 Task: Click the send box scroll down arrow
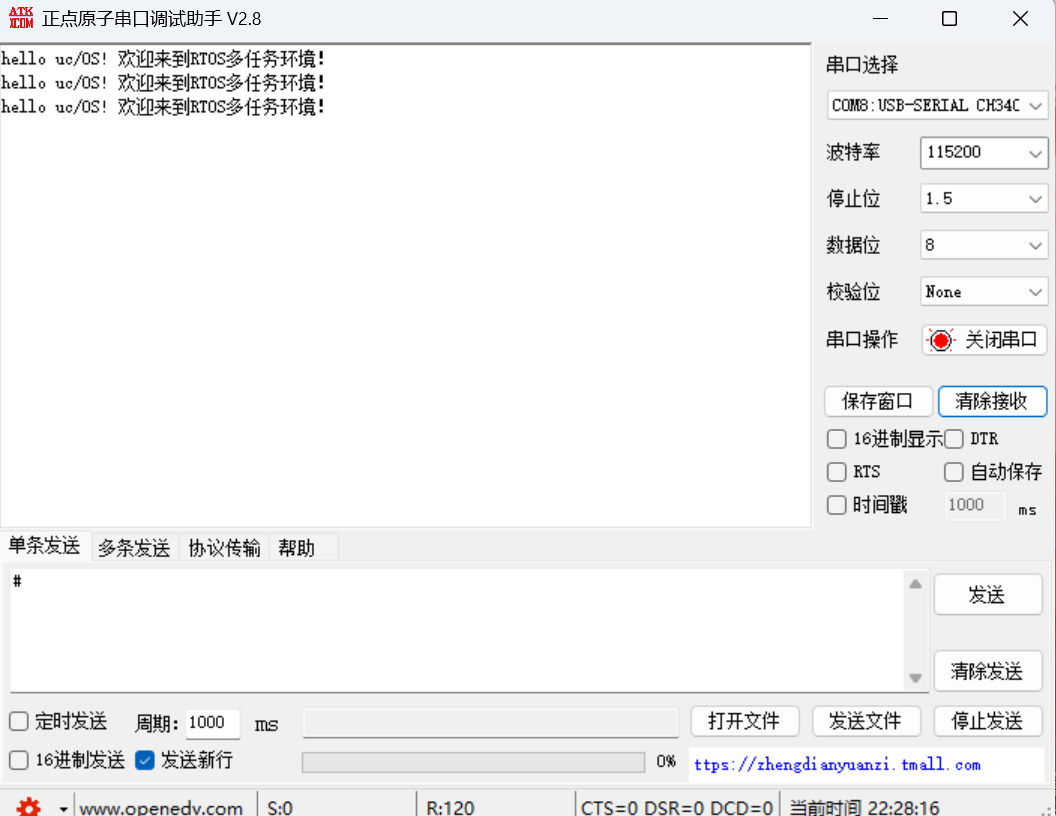(915, 678)
